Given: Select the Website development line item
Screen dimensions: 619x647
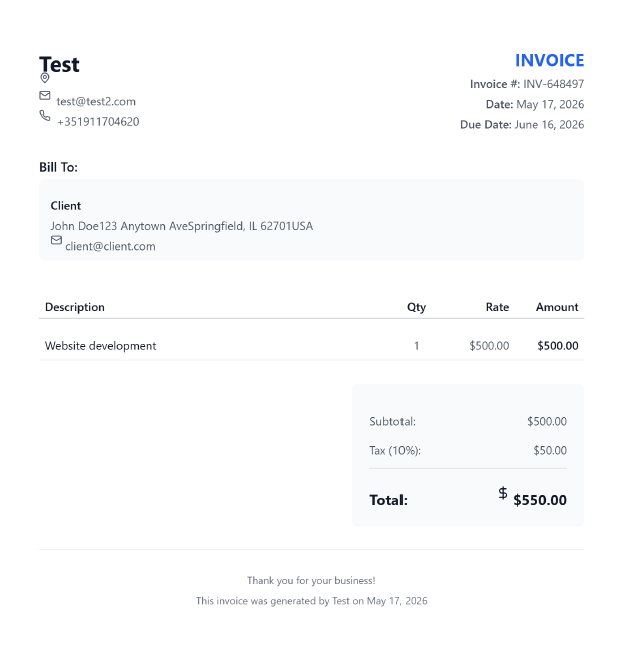Looking at the screenshot, I should [x=312, y=346].
